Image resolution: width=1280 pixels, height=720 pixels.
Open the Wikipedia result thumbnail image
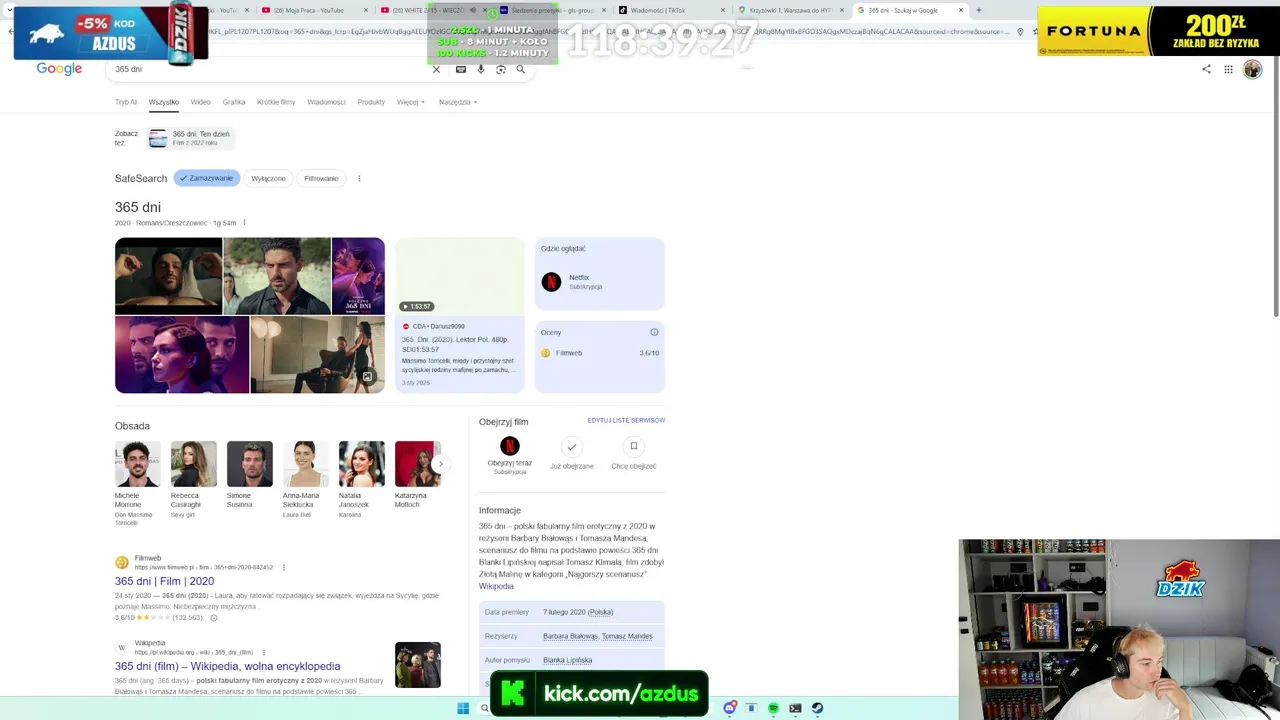tap(418, 665)
